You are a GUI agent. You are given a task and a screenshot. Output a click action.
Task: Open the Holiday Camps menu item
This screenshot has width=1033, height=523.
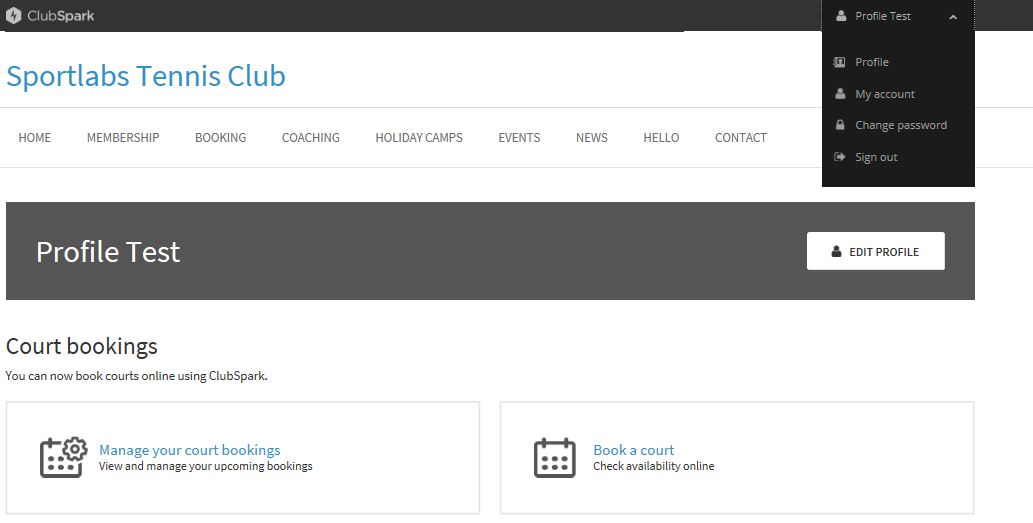coord(419,138)
